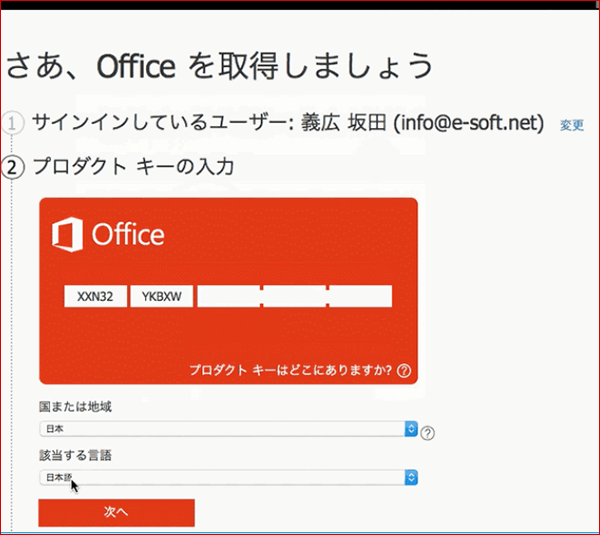Click the fourth empty product key field
This screenshot has width=600, height=535.
pos(294,297)
